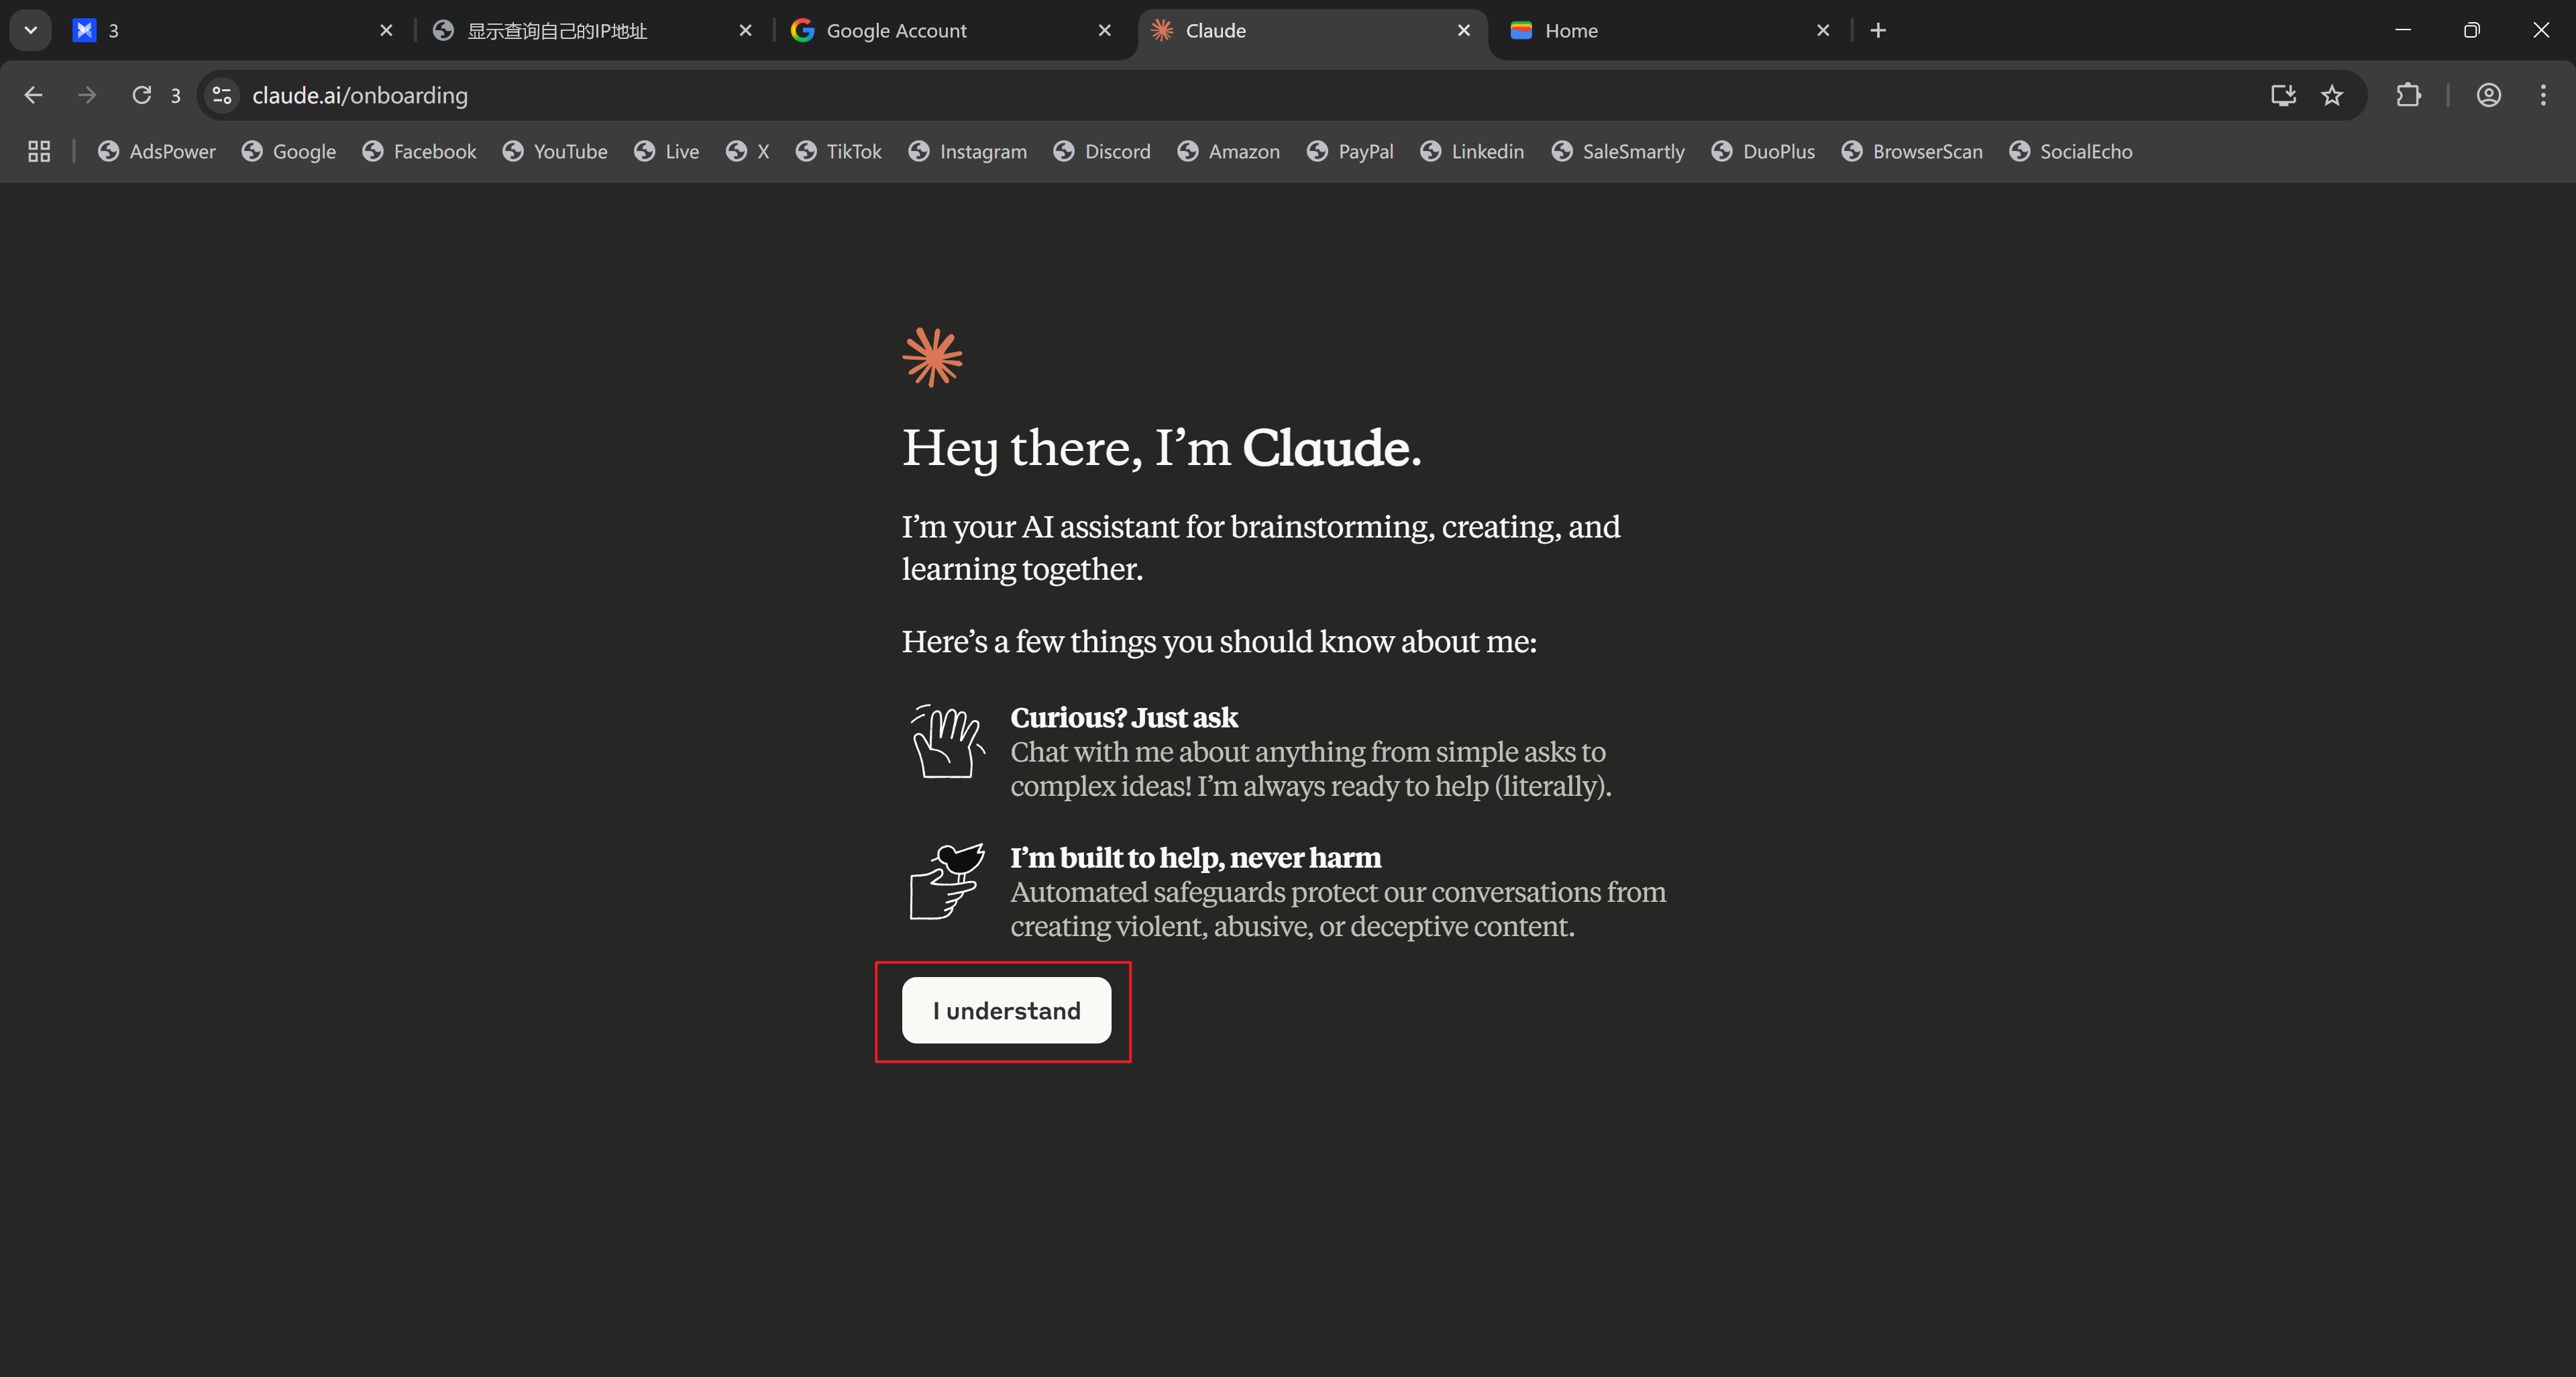Restore down the browser window
Viewport: 2576px width, 1377px height.
pyautogui.click(x=2471, y=30)
